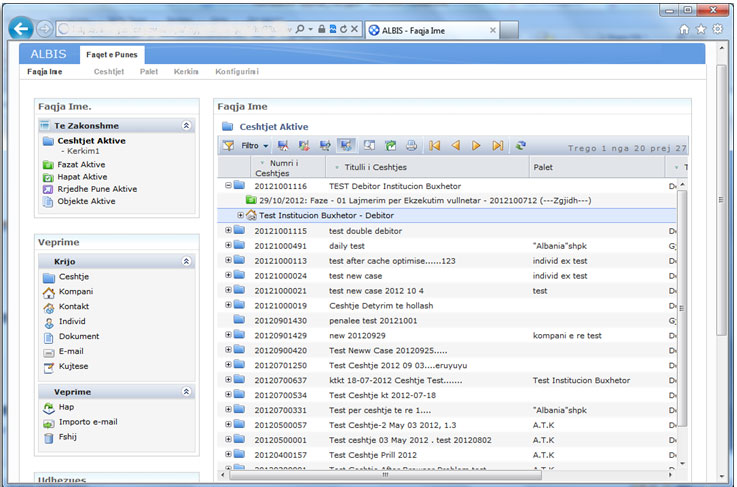Image resolution: width=737 pixels, height=487 pixels.
Task: Open the Cештjet menu item Ceshtjet
Action: pos(108,72)
